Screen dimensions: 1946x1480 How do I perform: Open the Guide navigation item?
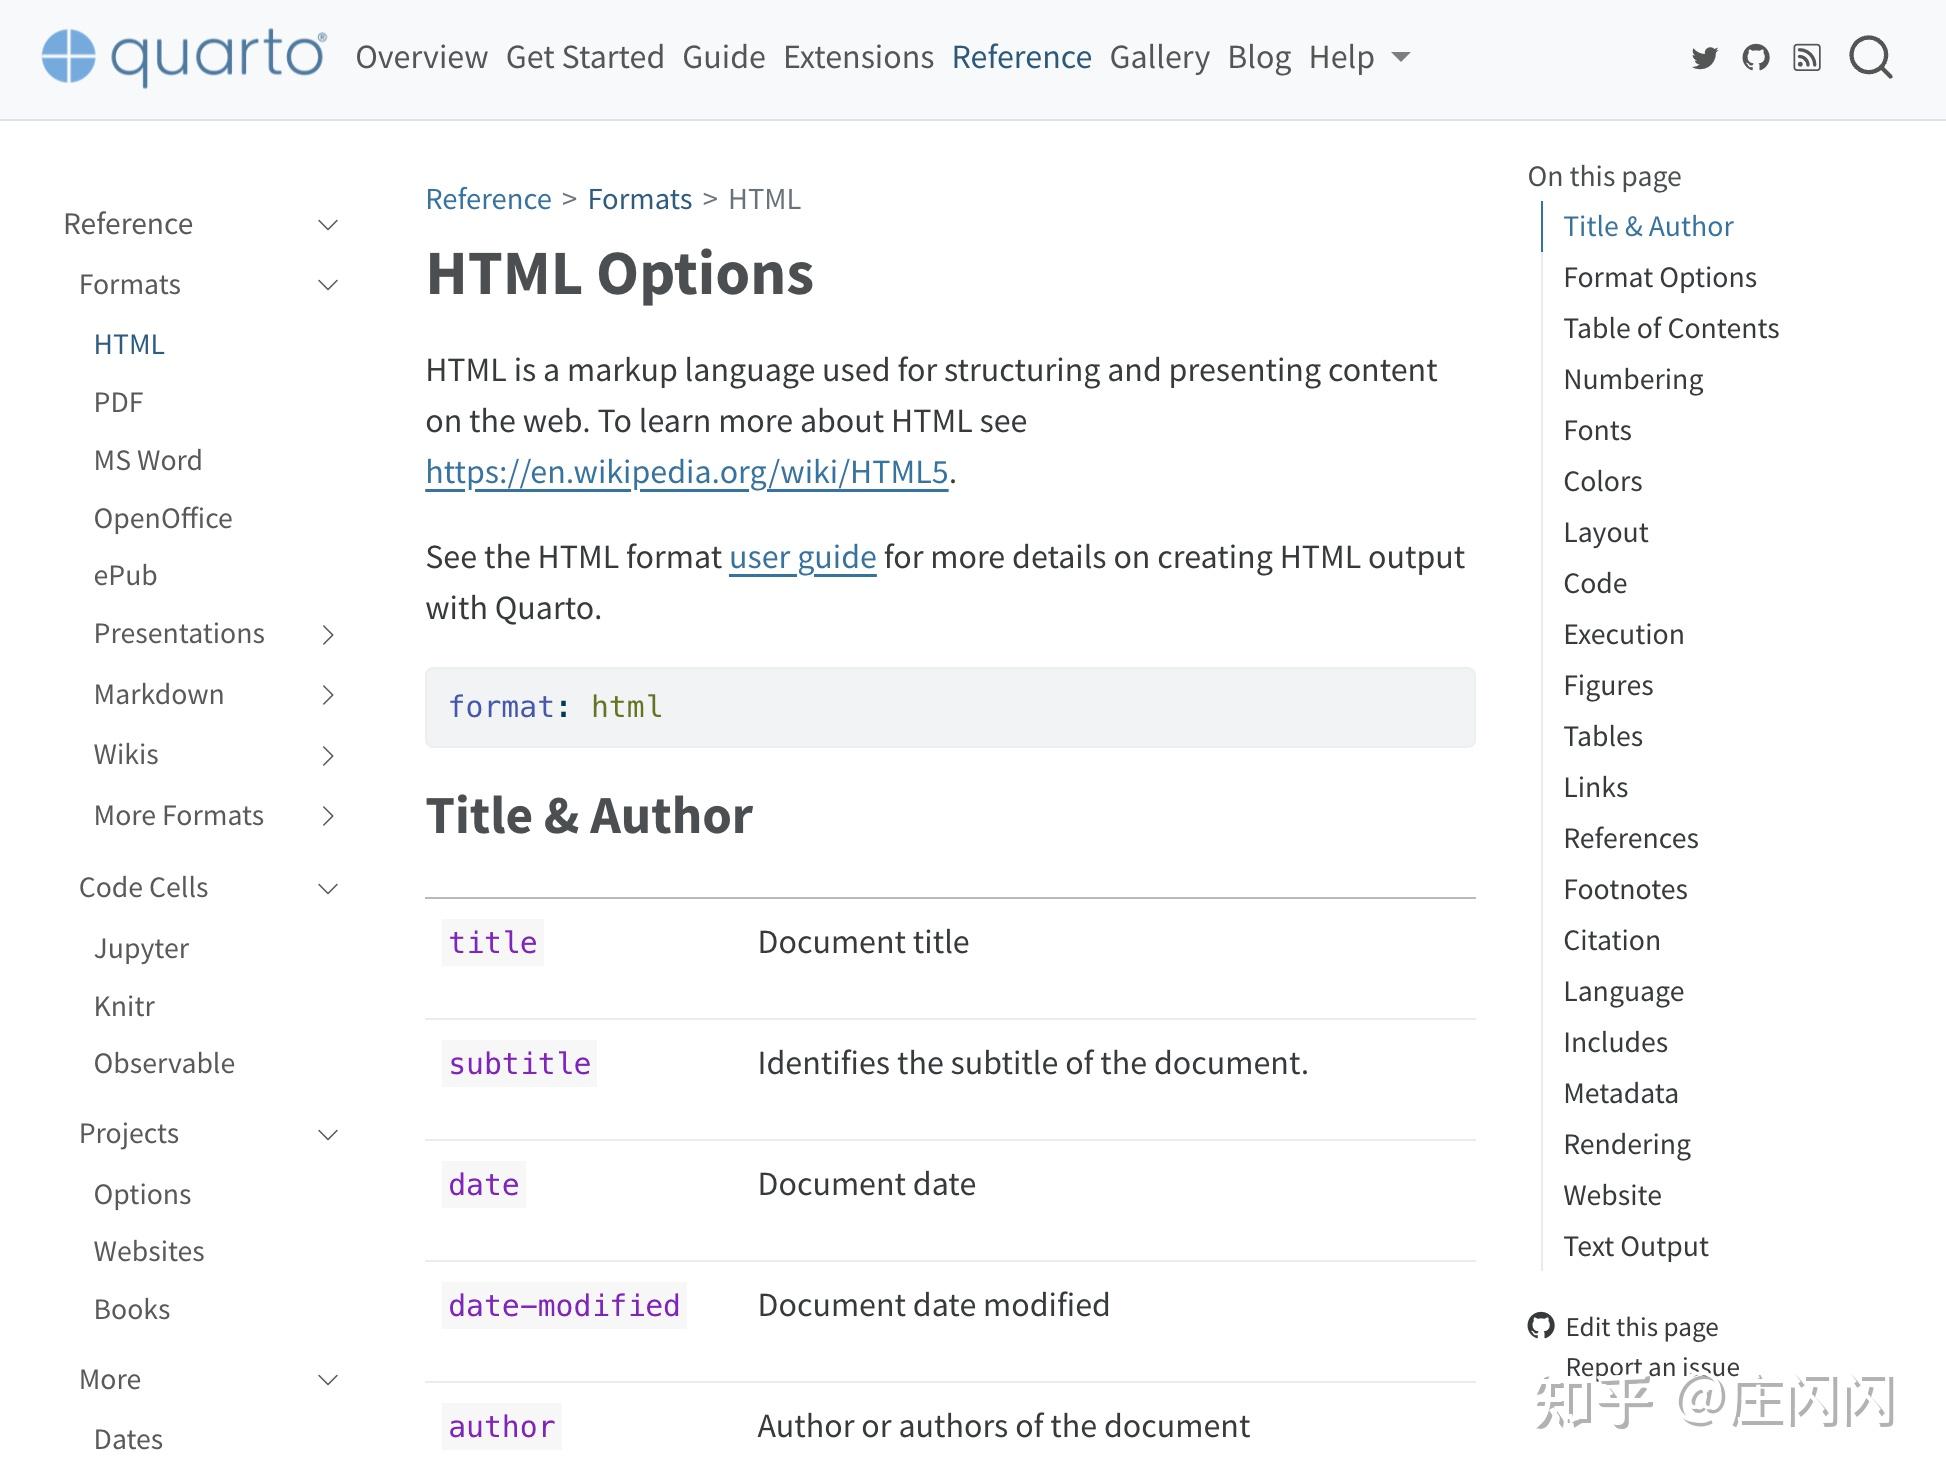[x=723, y=57]
